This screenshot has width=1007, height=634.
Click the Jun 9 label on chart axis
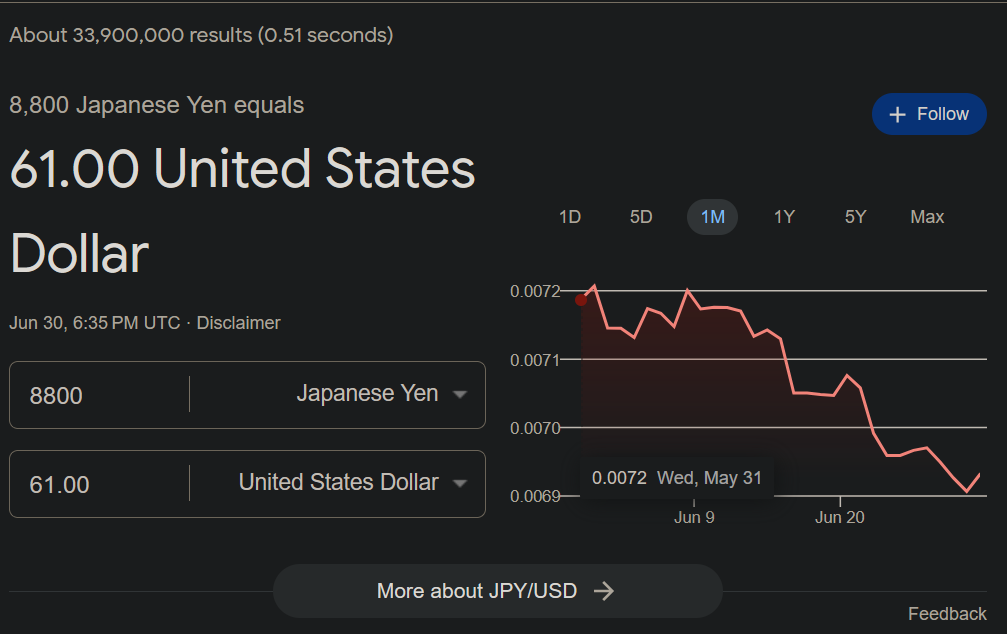pos(694,517)
